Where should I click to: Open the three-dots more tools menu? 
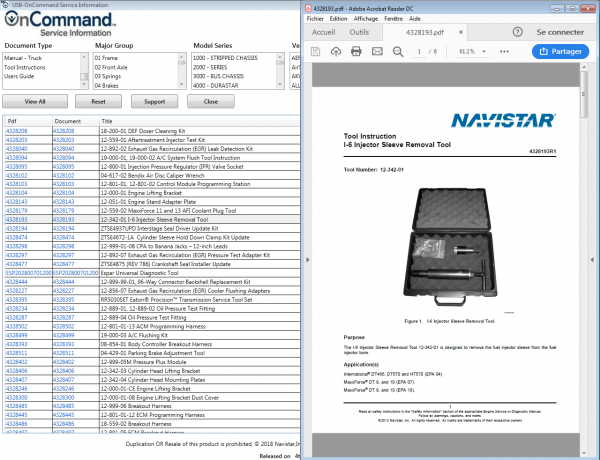tap(504, 51)
